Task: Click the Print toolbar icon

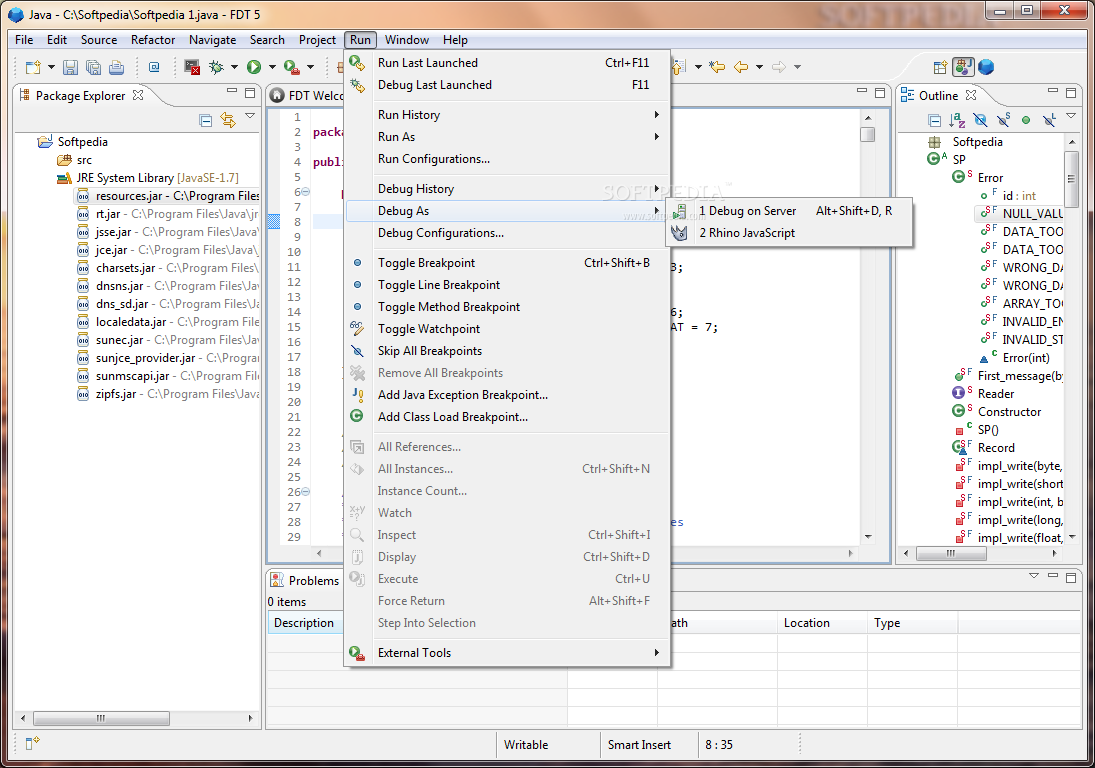Action: click(x=117, y=67)
